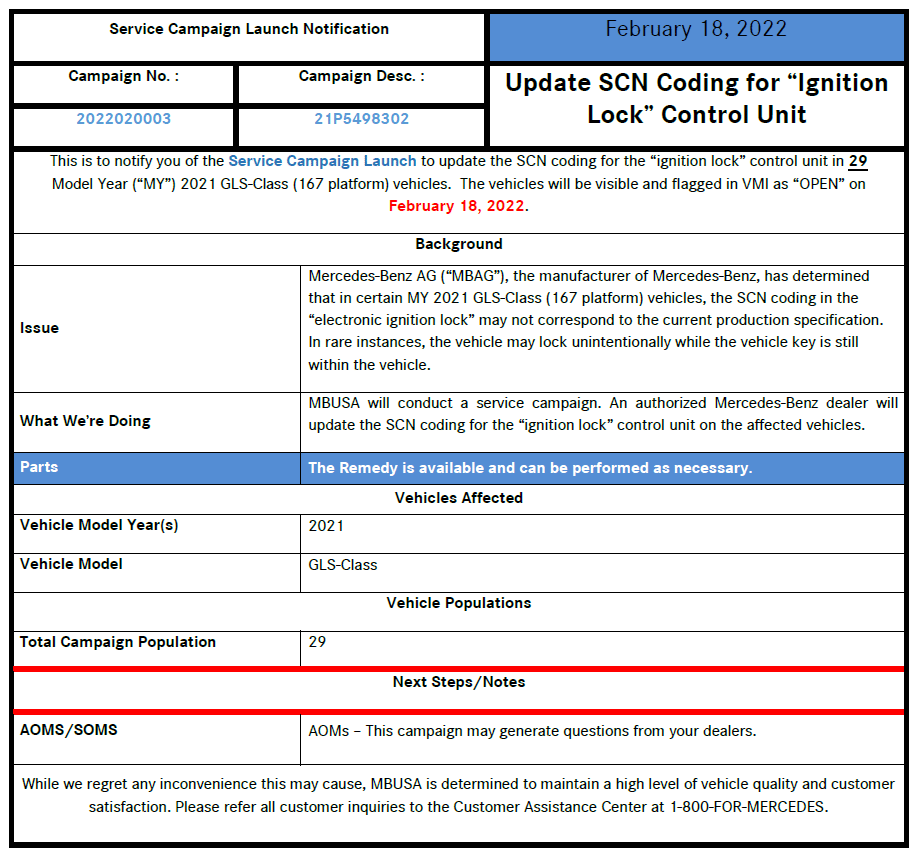
Task: Click the 'AOMs – This campaign may generate questions' text
Action: point(532,731)
